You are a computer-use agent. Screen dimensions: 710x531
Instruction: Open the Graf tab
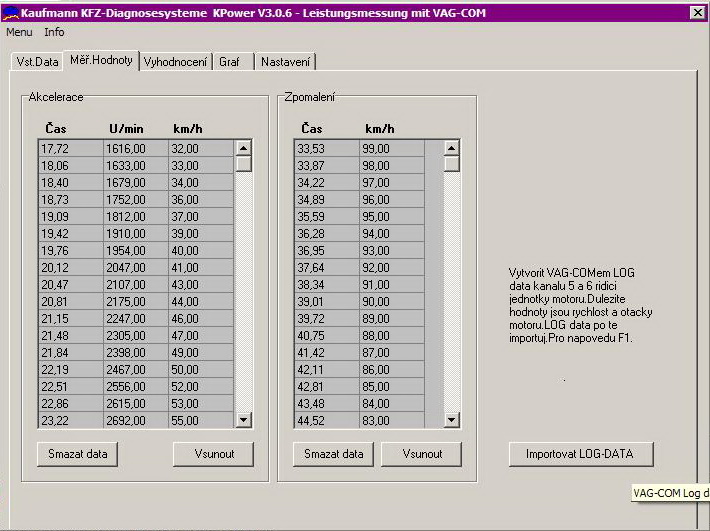pos(229,62)
